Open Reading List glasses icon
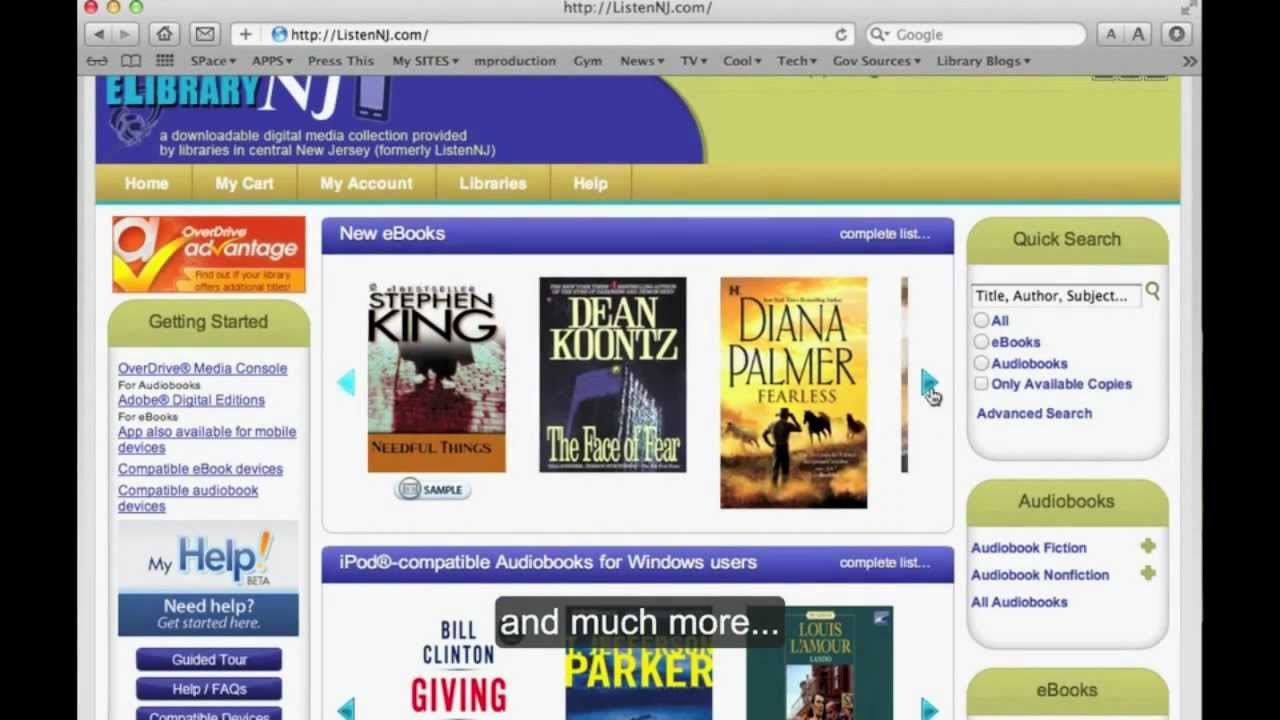 click(x=97, y=61)
